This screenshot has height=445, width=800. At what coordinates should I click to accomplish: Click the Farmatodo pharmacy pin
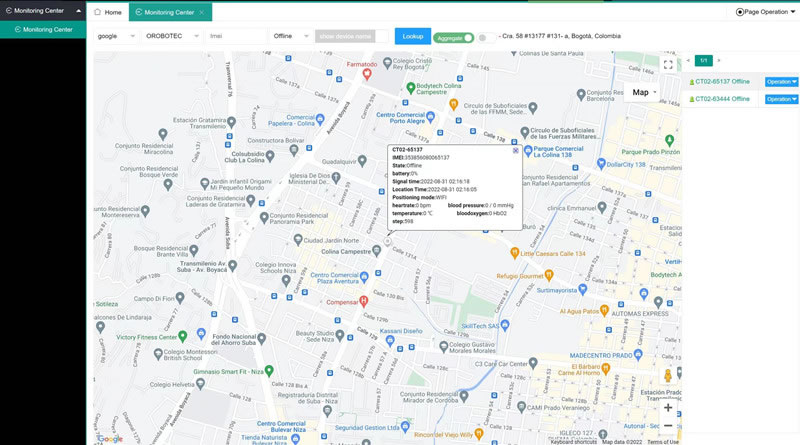point(366,75)
